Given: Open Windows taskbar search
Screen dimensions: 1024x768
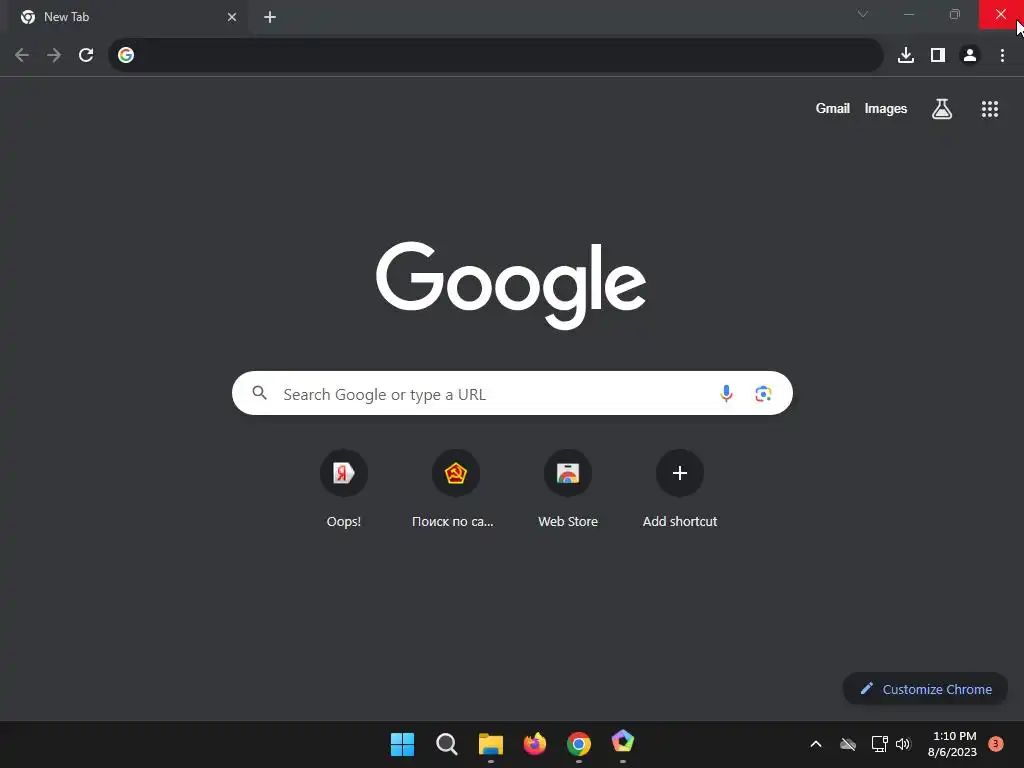Looking at the screenshot, I should [447, 744].
